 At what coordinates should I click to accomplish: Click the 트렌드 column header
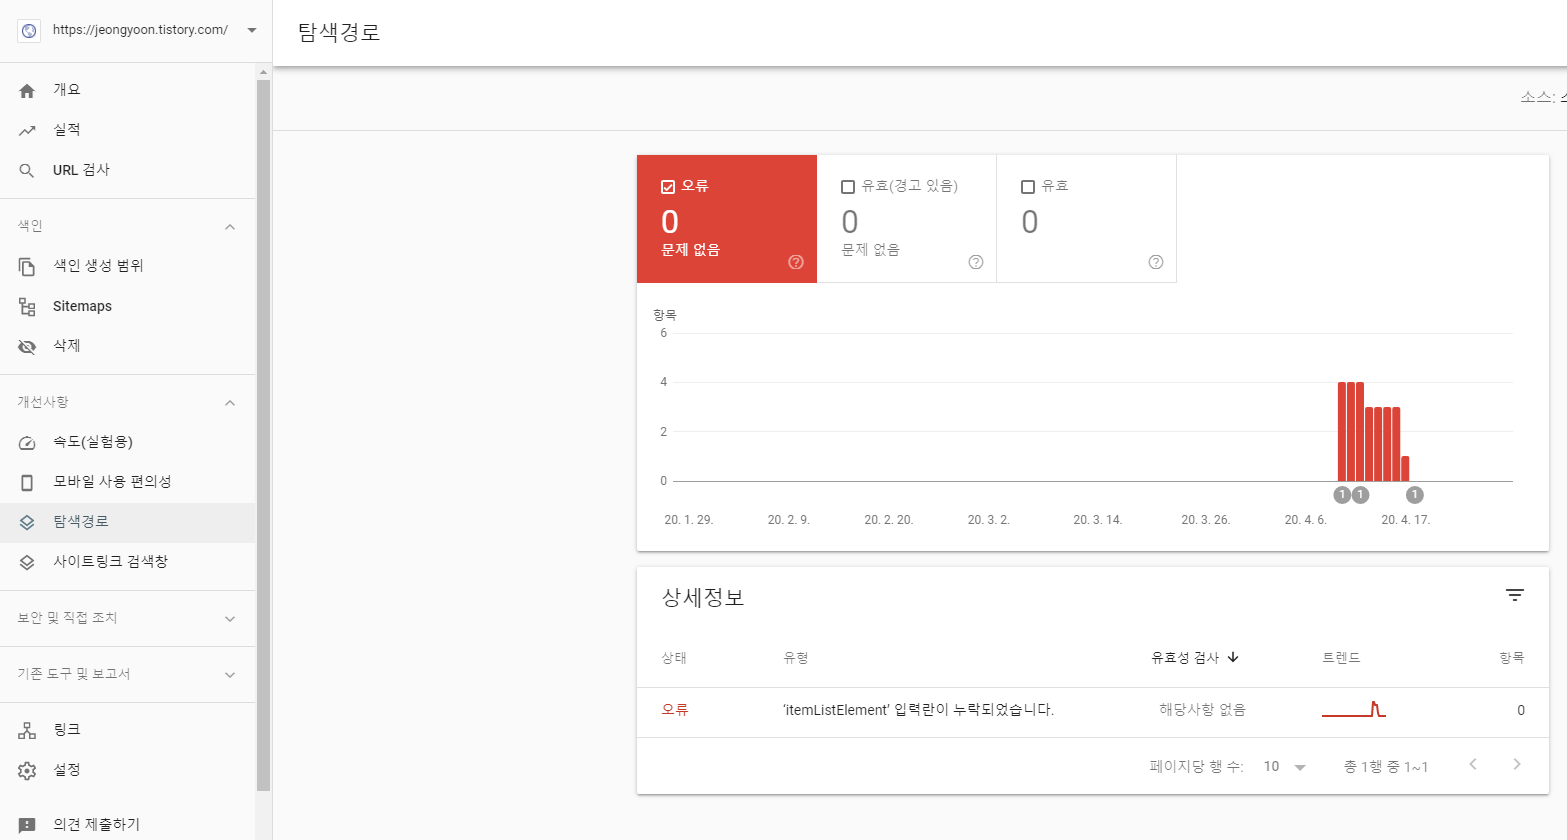pos(1341,658)
